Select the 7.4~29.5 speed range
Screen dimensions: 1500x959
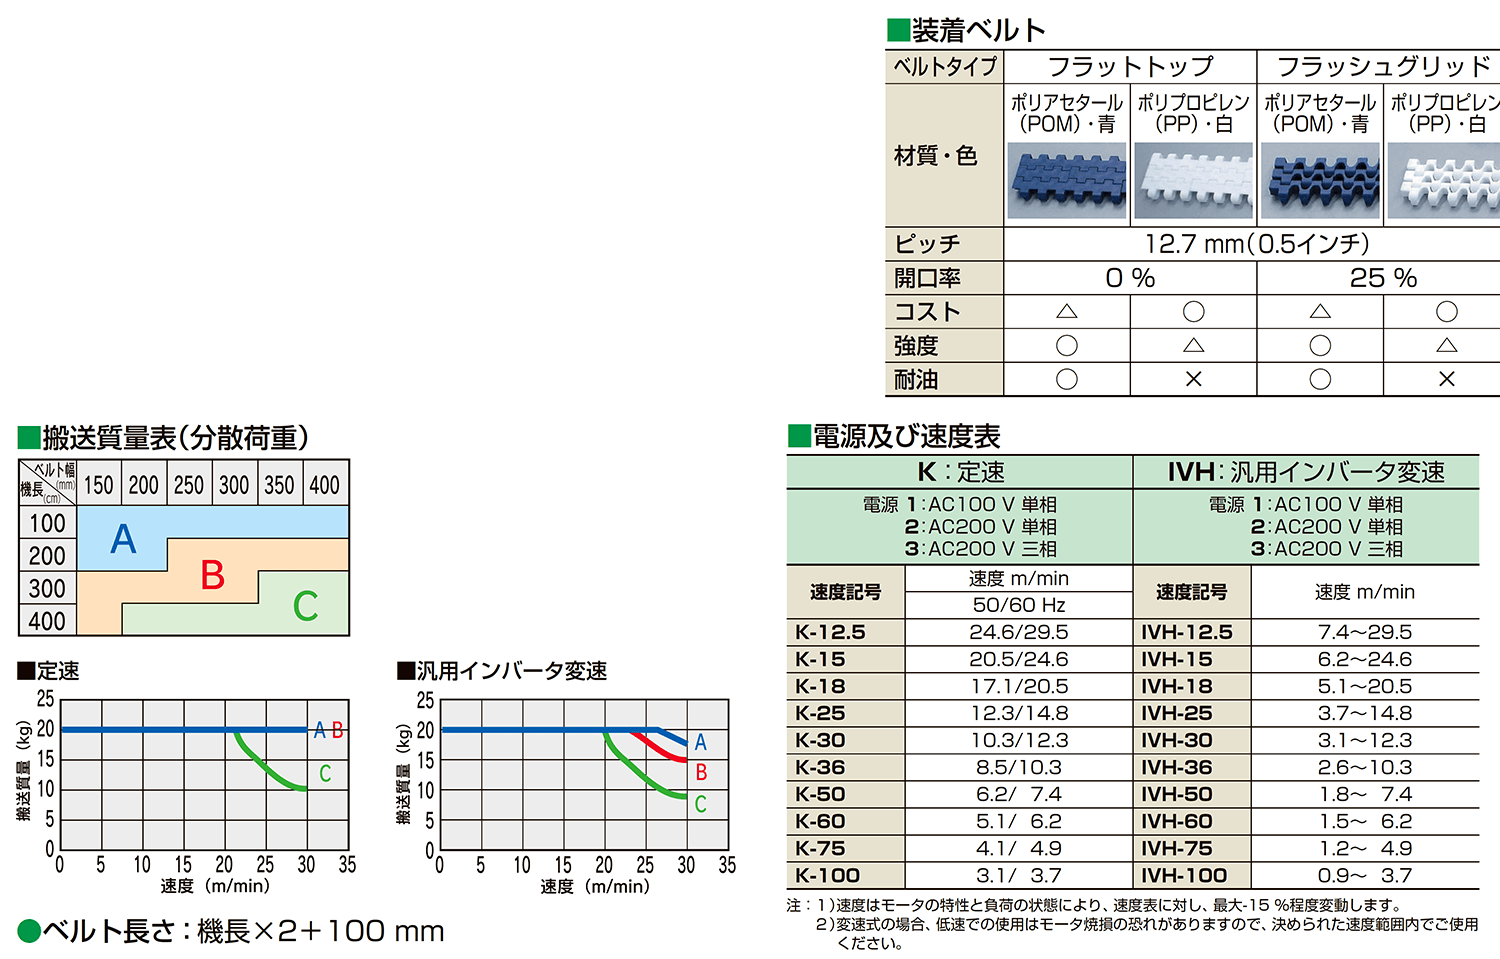[x=1365, y=632]
